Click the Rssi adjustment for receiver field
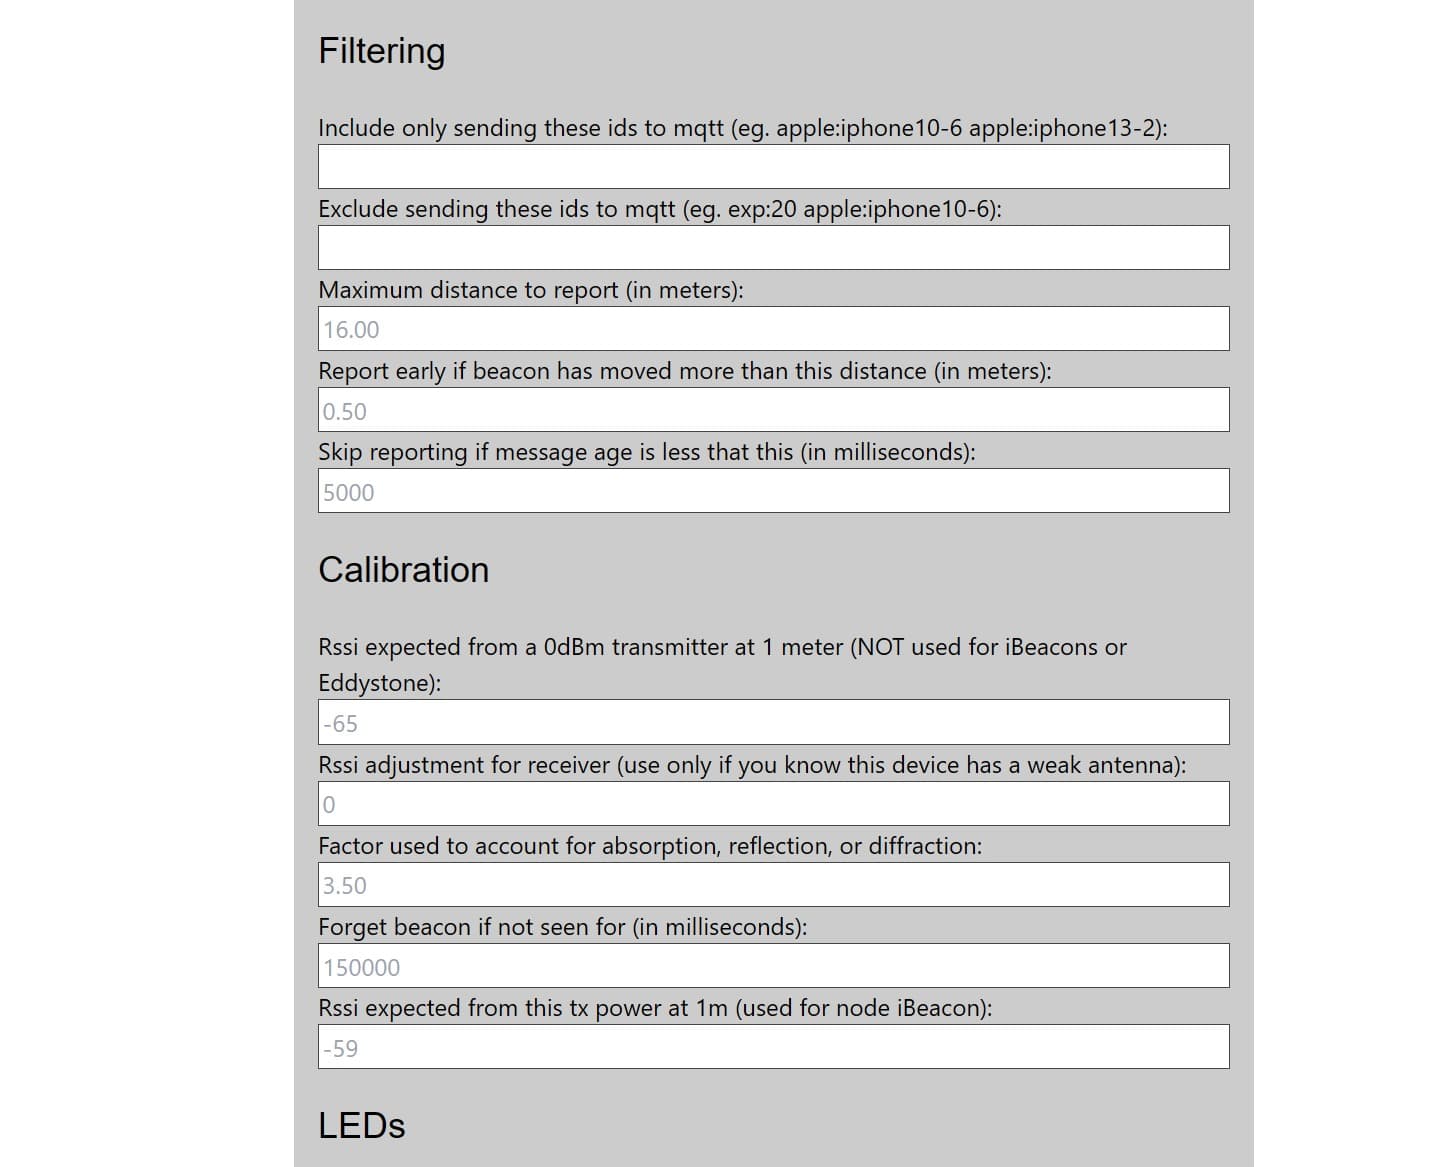The width and height of the screenshot is (1432, 1167). pyautogui.click(x=773, y=803)
